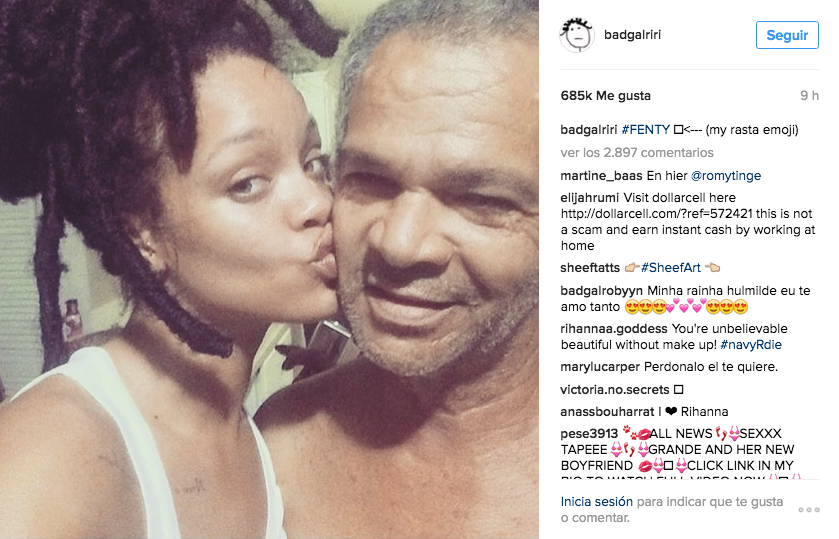The height and width of the screenshot is (539, 839).
Task: Click the Seguir follow button
Action: click(x=787, y=35)
